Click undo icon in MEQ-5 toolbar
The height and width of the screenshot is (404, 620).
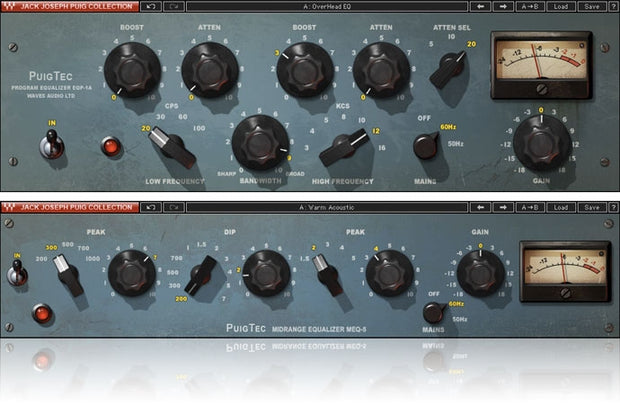pos(151,207)
